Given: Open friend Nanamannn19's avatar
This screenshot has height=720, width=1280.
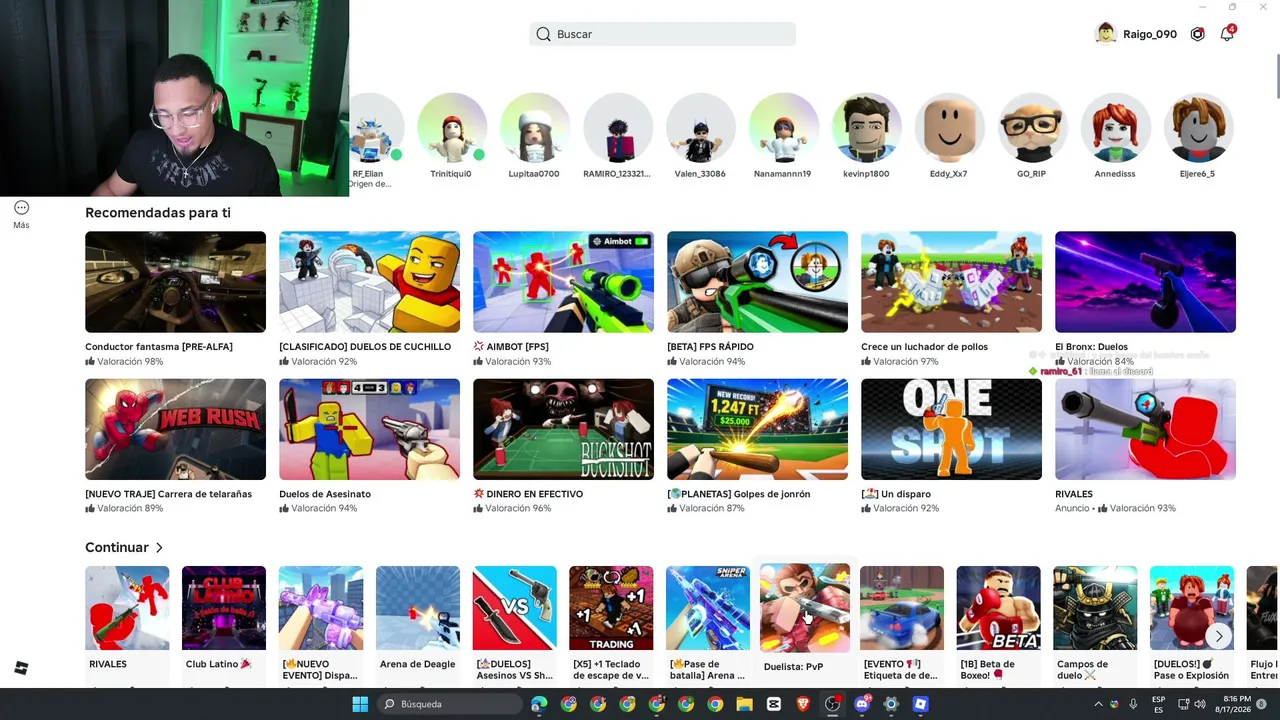Looking at the screenshot, I should click(783, 127).
